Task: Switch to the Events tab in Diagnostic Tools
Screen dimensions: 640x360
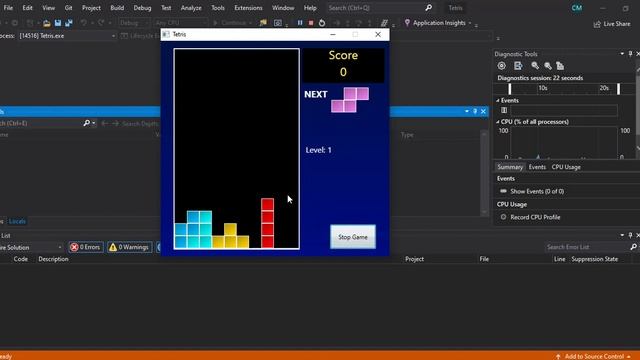Action: pyautogui.click(x=537, y=167)
